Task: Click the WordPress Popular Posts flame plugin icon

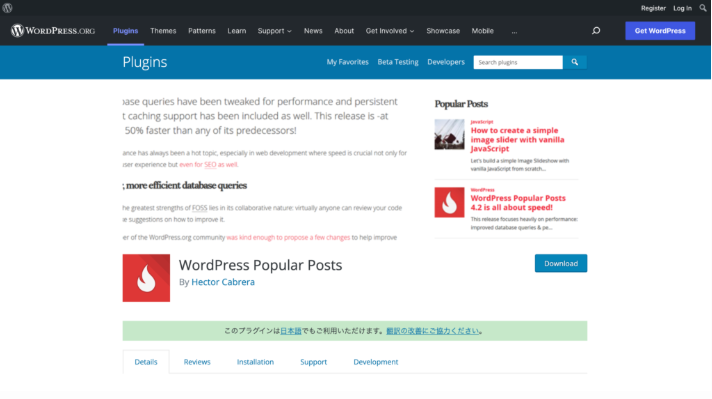Action: point(146,278)
